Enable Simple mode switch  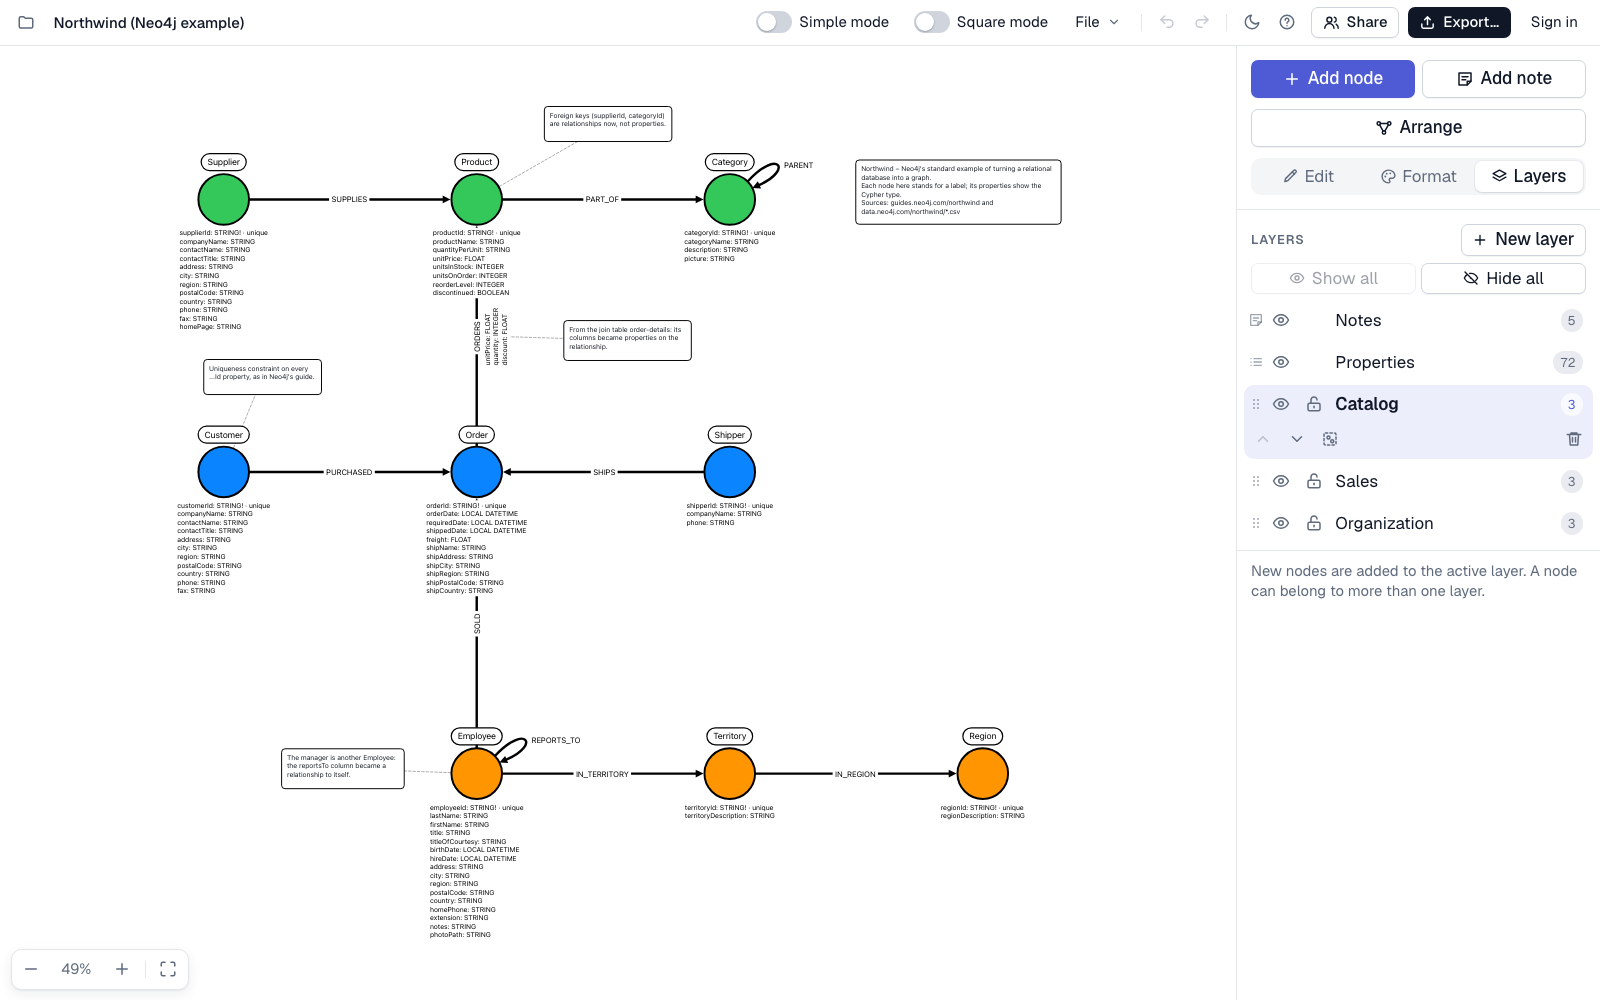point(774,22)
